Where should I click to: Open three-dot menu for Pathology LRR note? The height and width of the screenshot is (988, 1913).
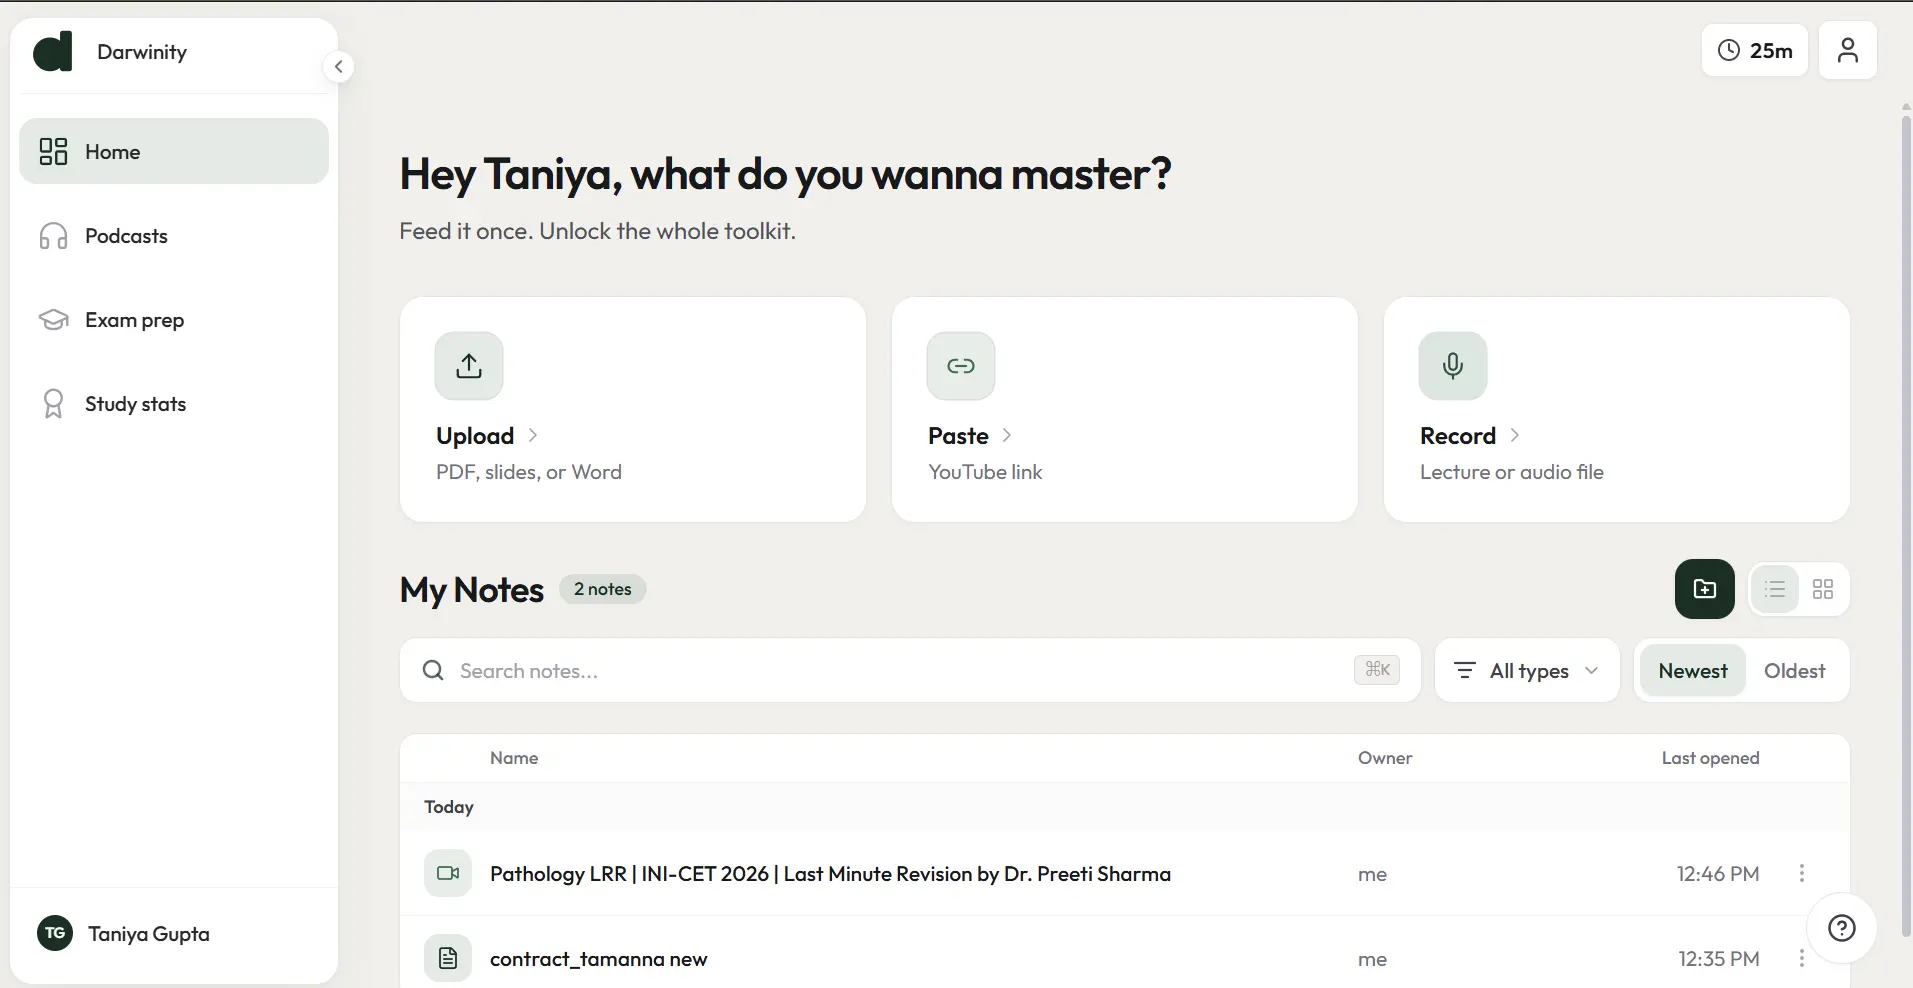(1802, 873)
